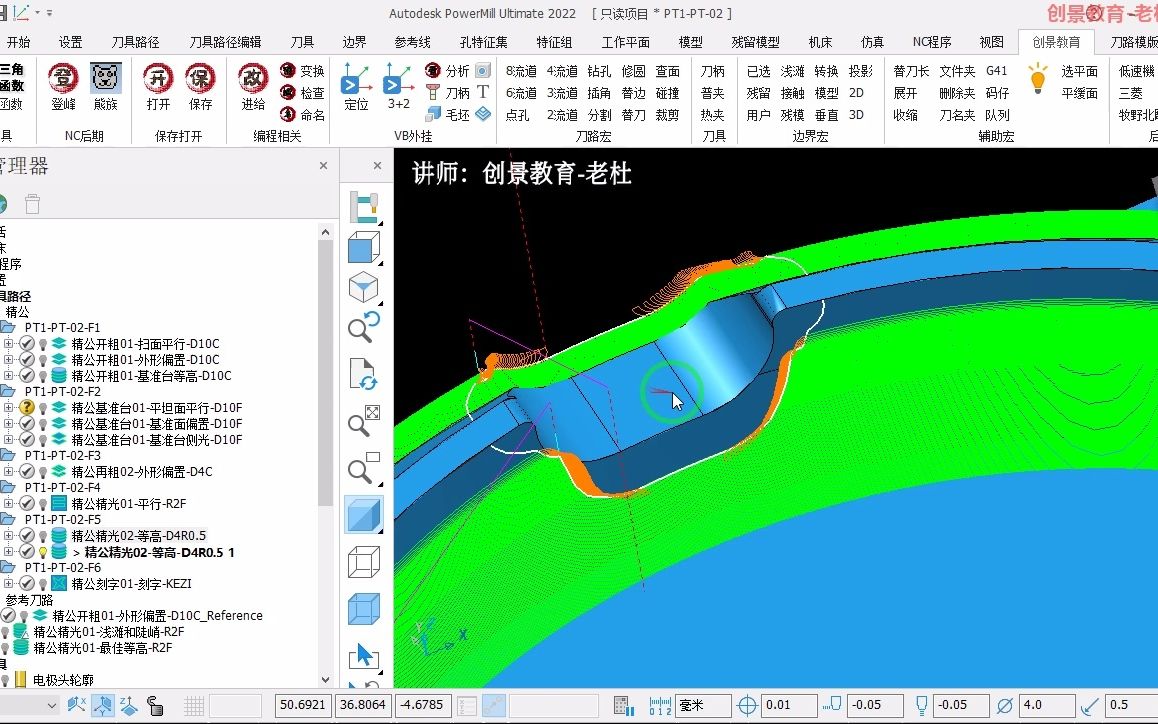Screen dimensions: 1158x724
Task: Click the 浅滩 boundary macro button
Action: point(792,71)
